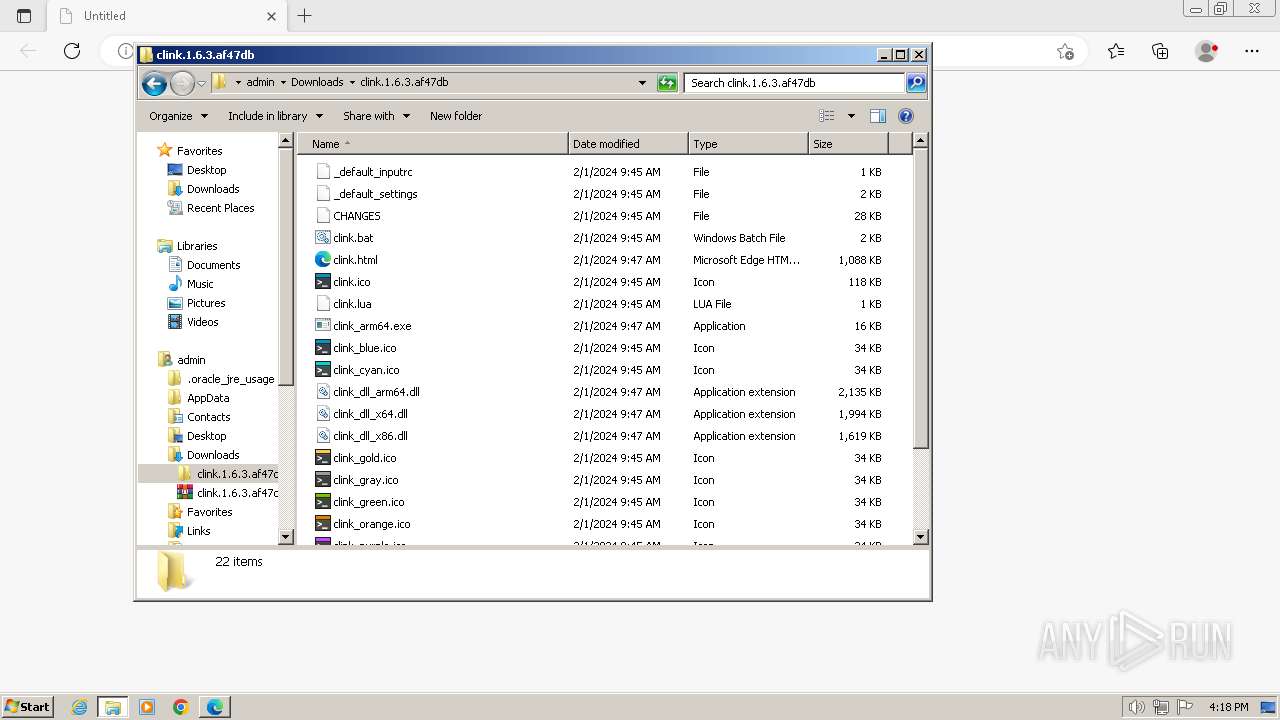Open Internet Explorer from the taskbar
The width and height of the screenshot is (1280, 720).
(79, 707)
